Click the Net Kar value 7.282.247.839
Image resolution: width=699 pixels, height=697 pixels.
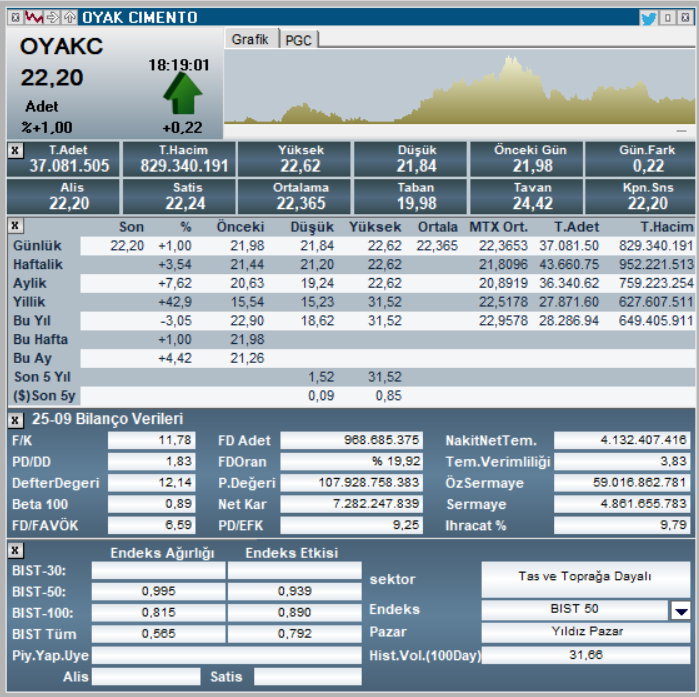(351, 504)
